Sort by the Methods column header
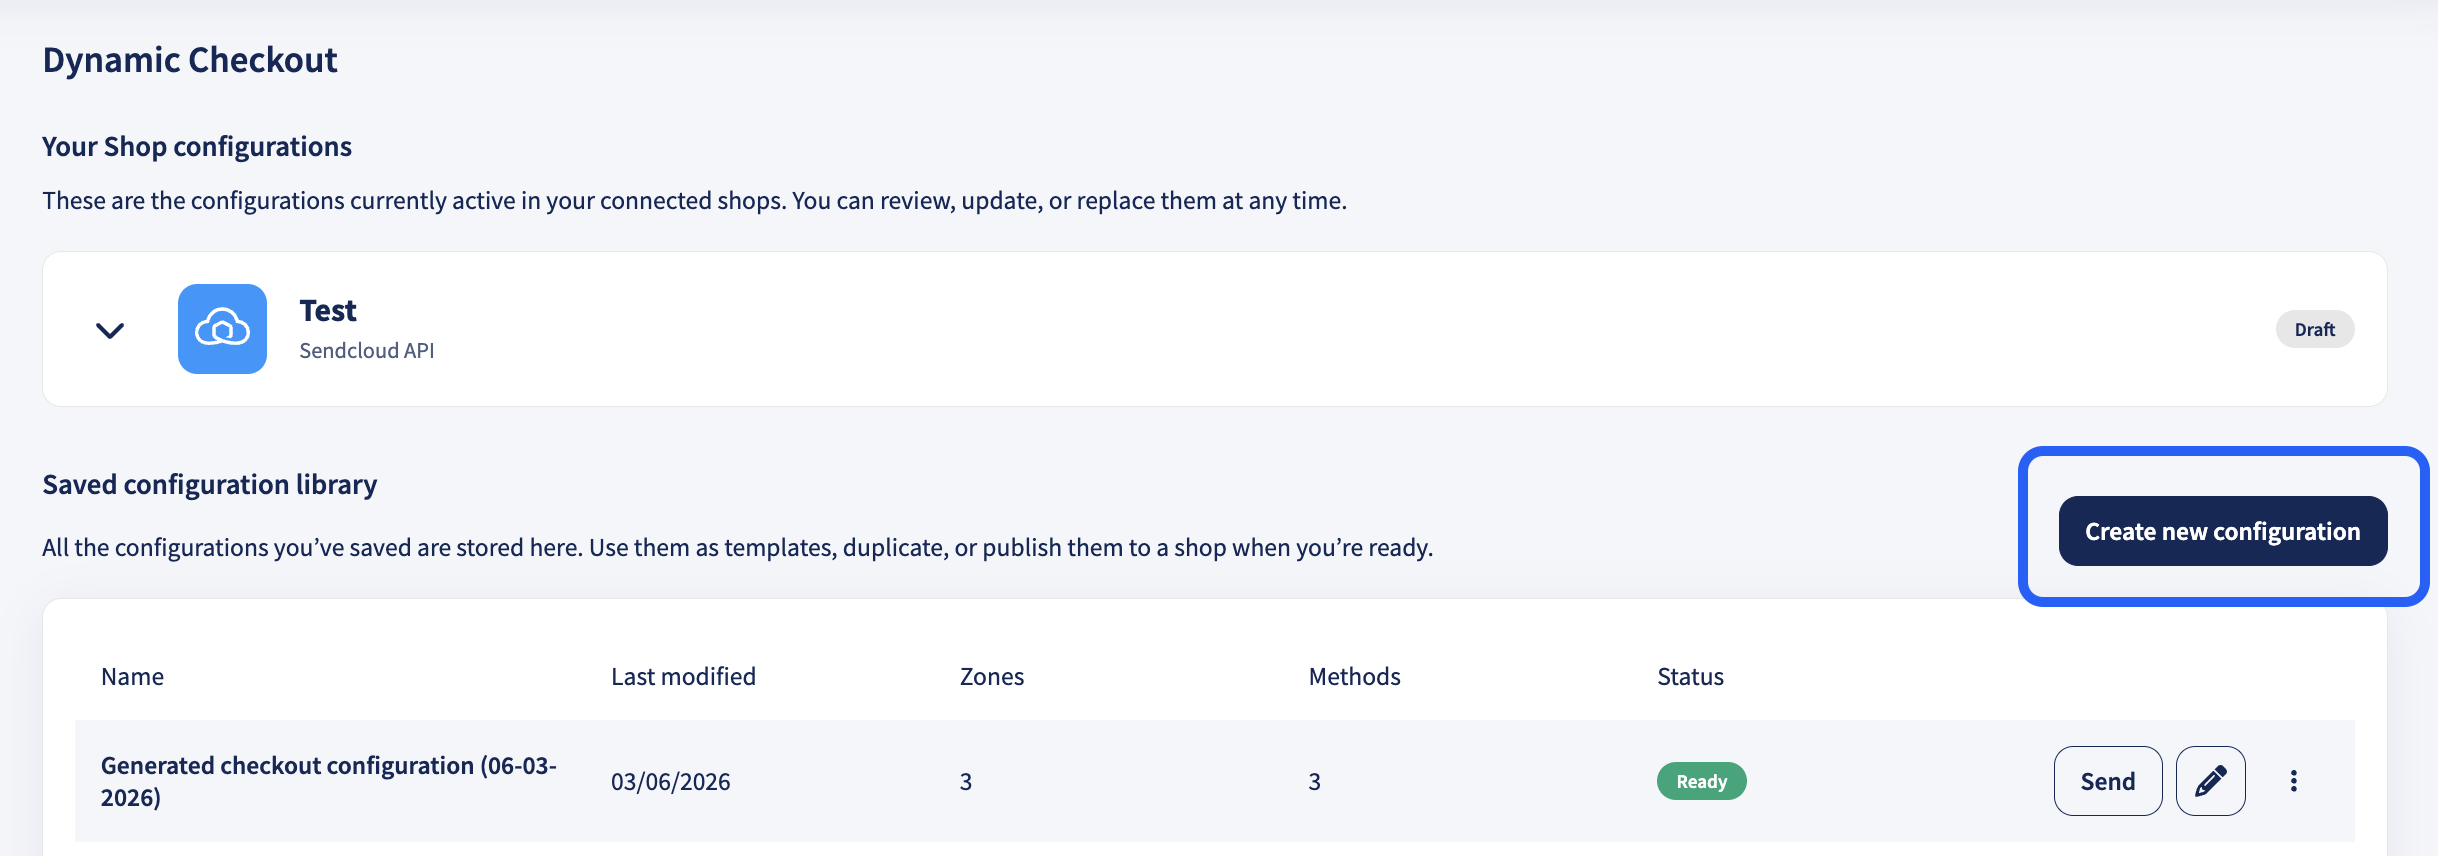This screenshot has height=856, width=2438. coord(1354,677)
